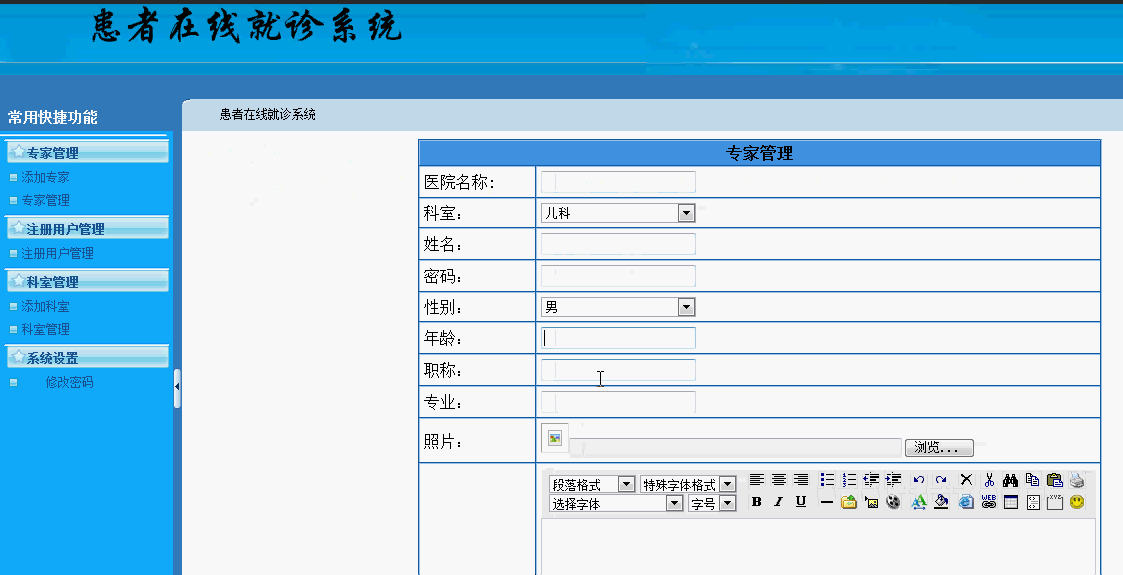1123x575 pixels.
Task: Open the 添加专家 link in sidebar
Action: (x=45, y=177)
